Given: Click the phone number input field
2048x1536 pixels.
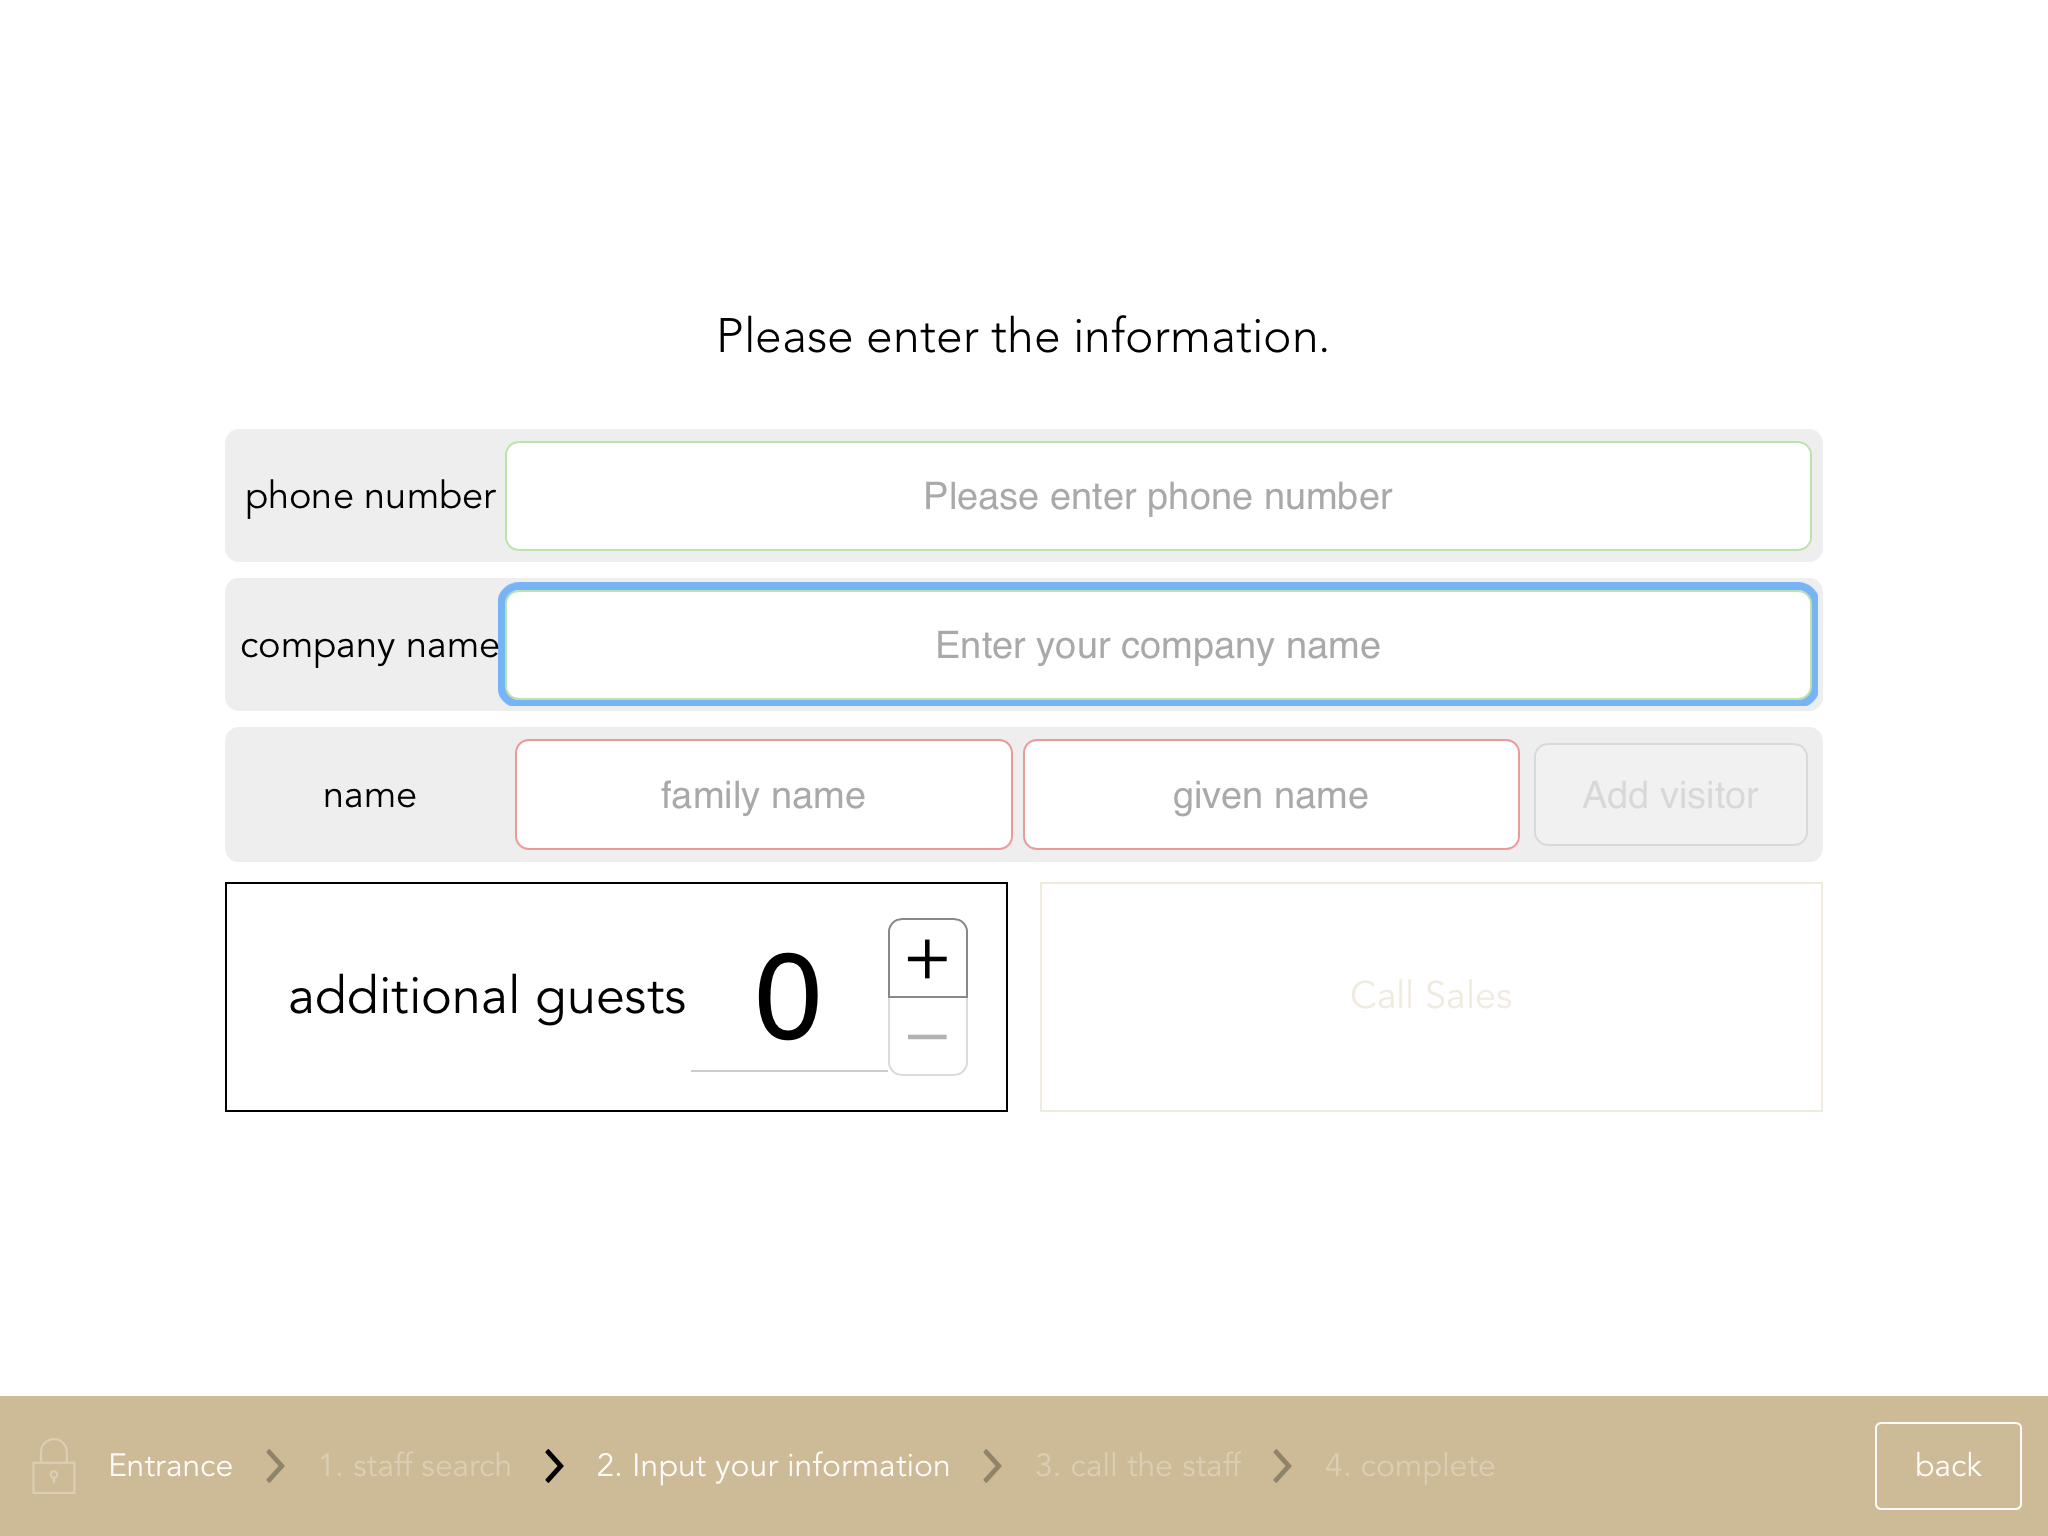Looking at the screenshot, I should click(x=1156, y=496).
